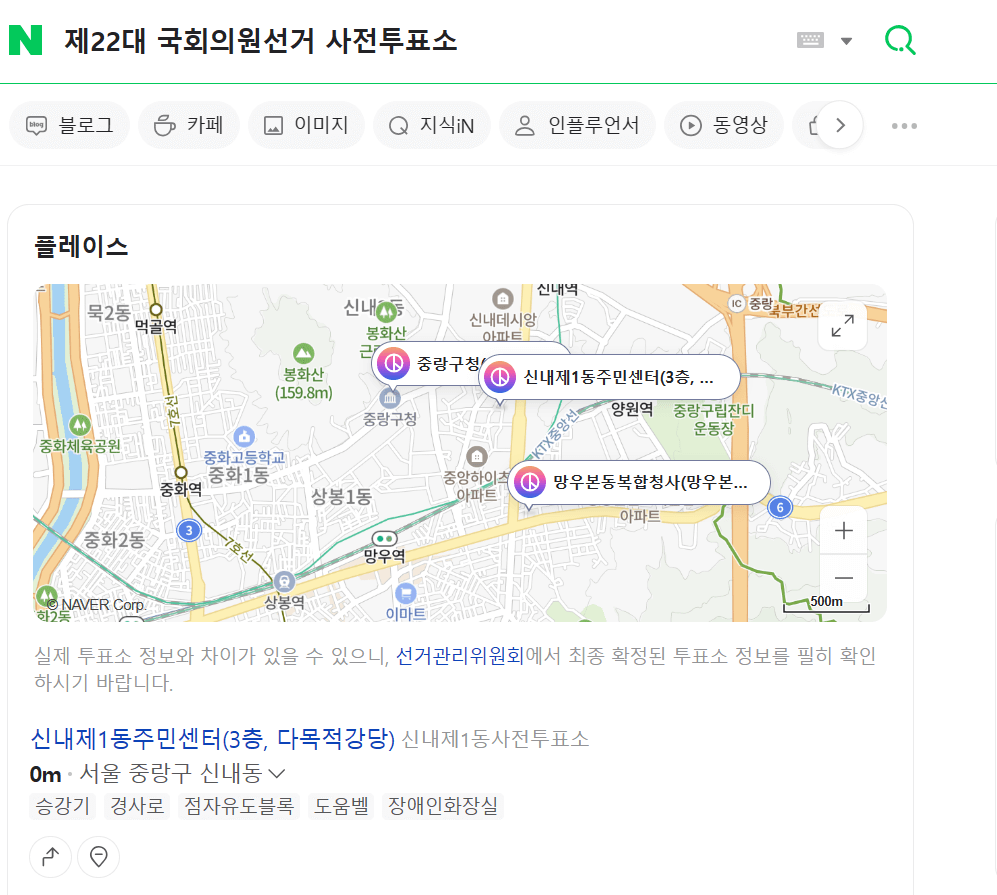This screenshot has height=895, width=997.
Task: Click the share arrow icon below the place
Action: click(50, 857)
